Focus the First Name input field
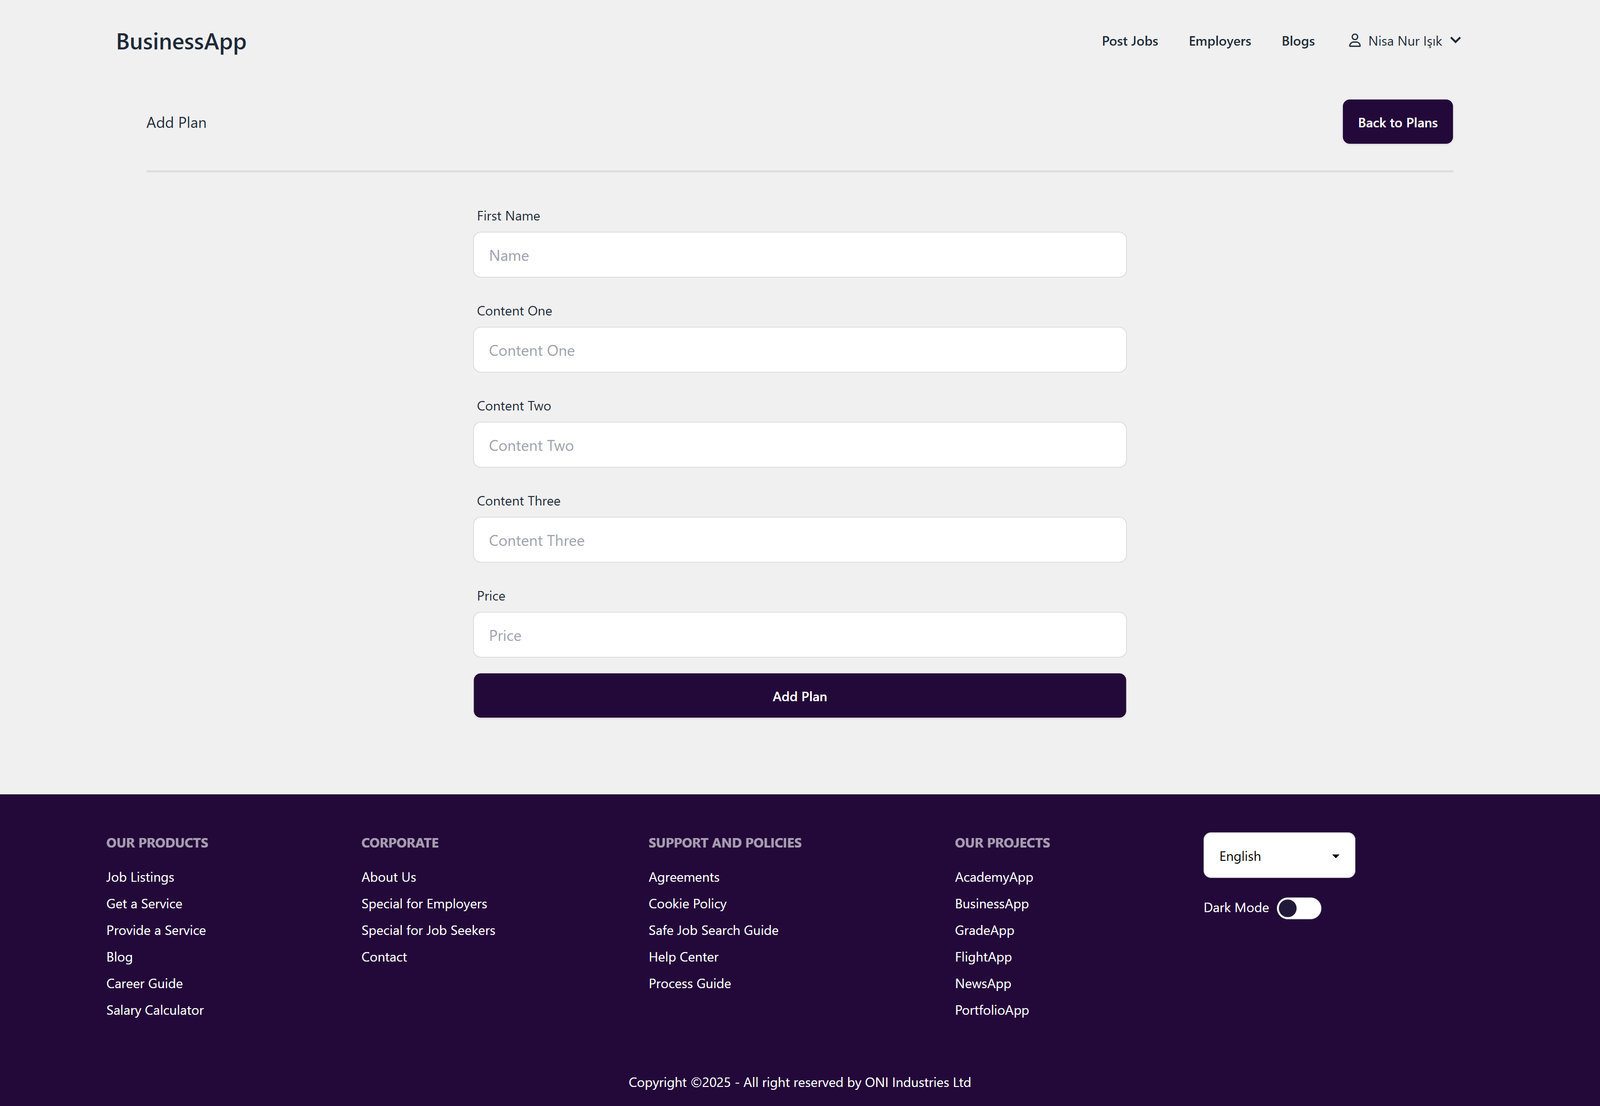Image resolution: width=1600 pixels, height=1106 pixels. click(799, 256)
